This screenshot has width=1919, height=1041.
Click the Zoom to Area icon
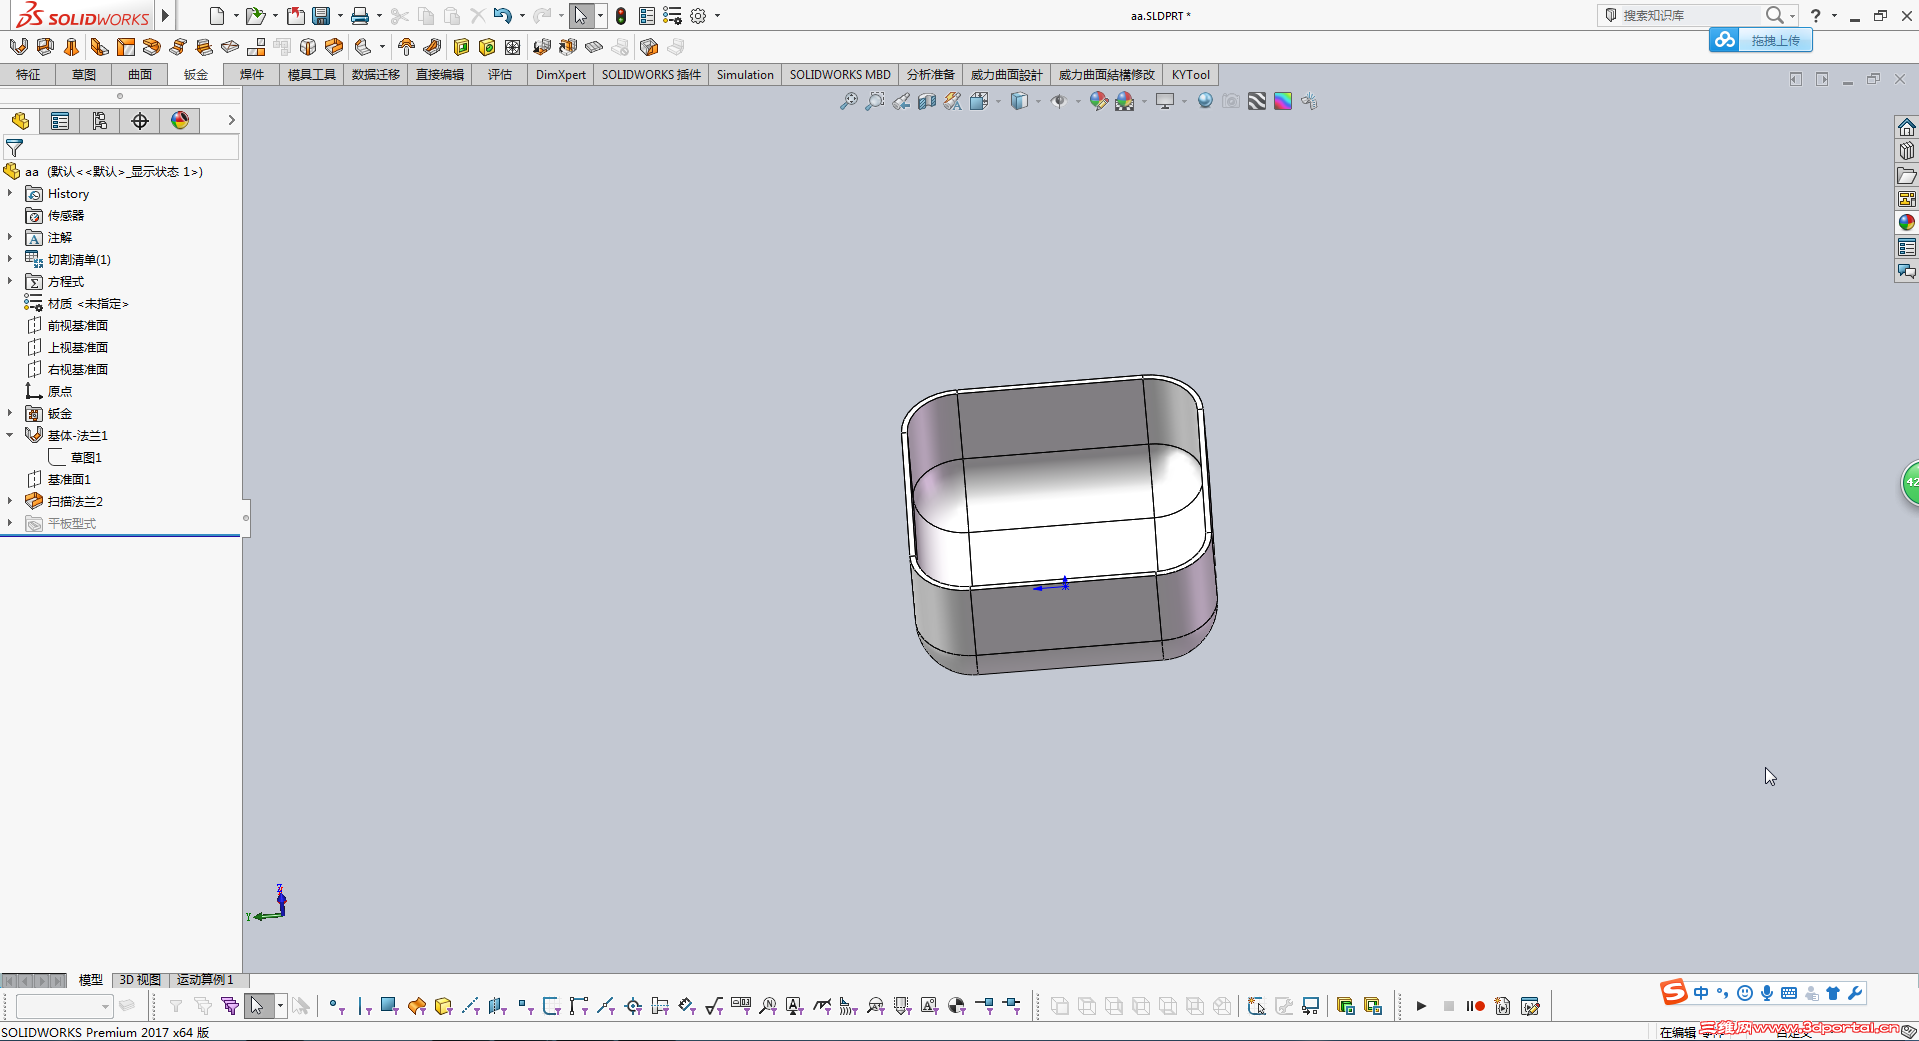[x=875, y=101]
